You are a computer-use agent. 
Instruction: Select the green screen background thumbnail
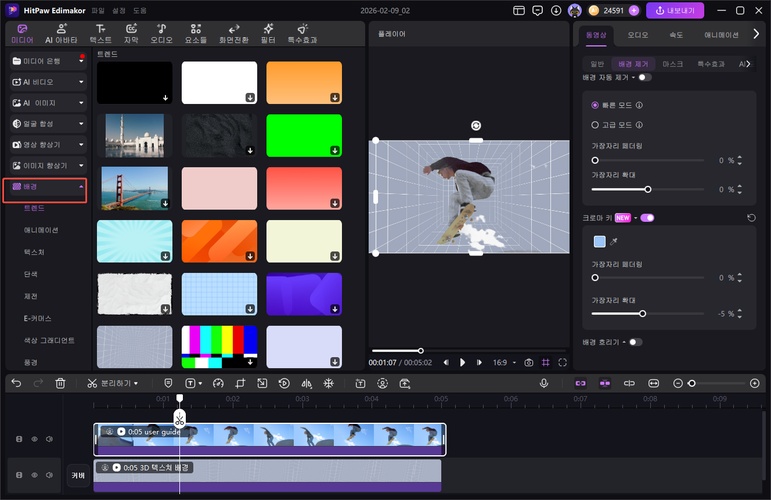click(x=304, y=135)
